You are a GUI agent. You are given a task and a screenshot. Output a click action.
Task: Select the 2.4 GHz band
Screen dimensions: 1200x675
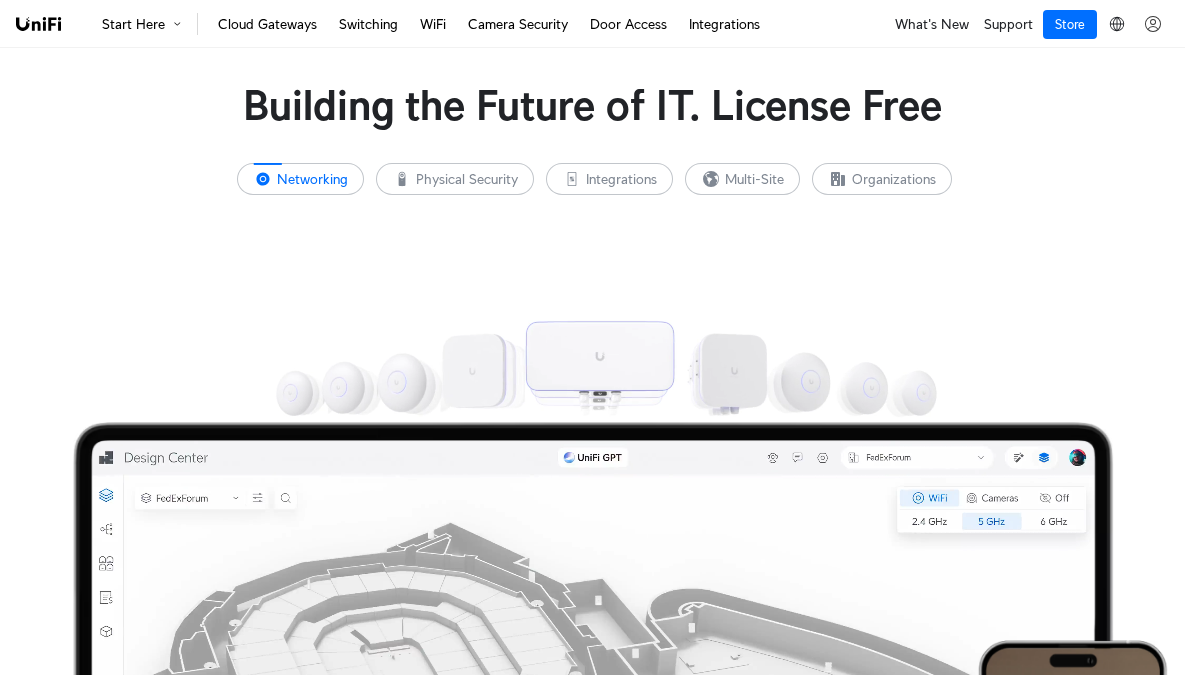pos(929,521)
